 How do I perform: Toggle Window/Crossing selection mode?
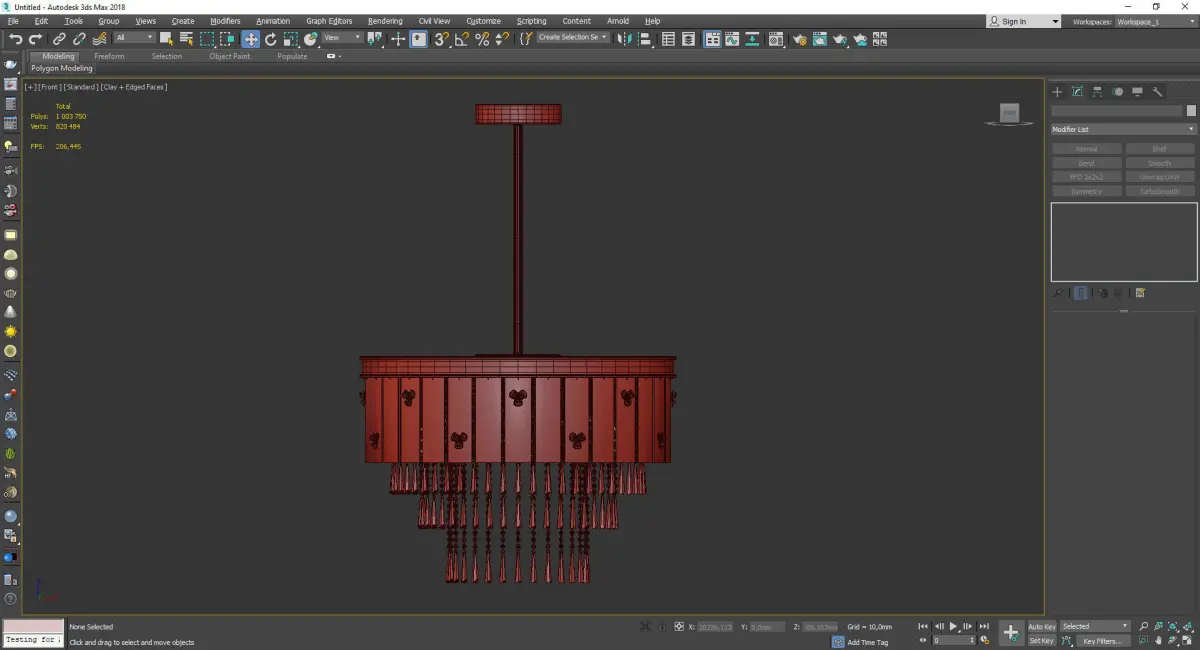click(228, 39)
